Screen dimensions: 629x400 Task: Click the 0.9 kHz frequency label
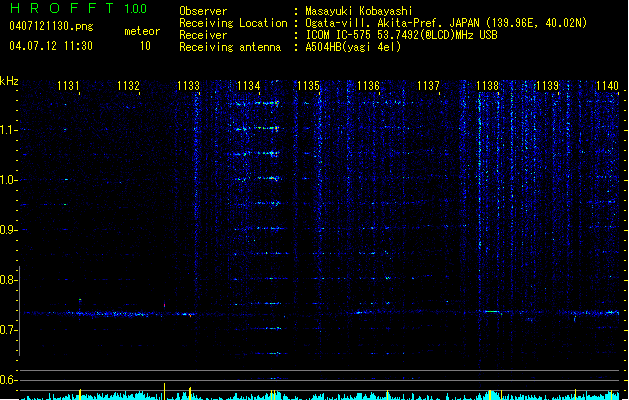click(8, 230)
